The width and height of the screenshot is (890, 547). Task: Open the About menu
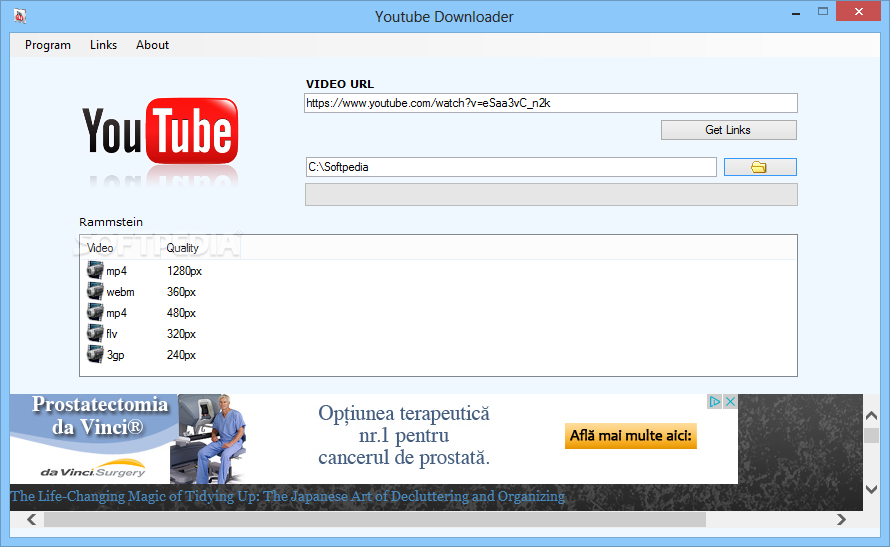[152, 45]
